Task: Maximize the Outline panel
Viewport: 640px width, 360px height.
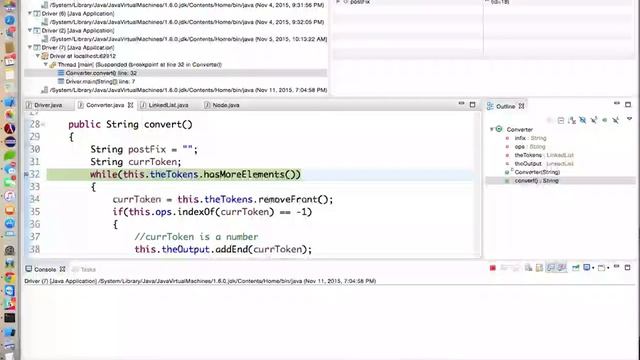Action: coord(628,104)
